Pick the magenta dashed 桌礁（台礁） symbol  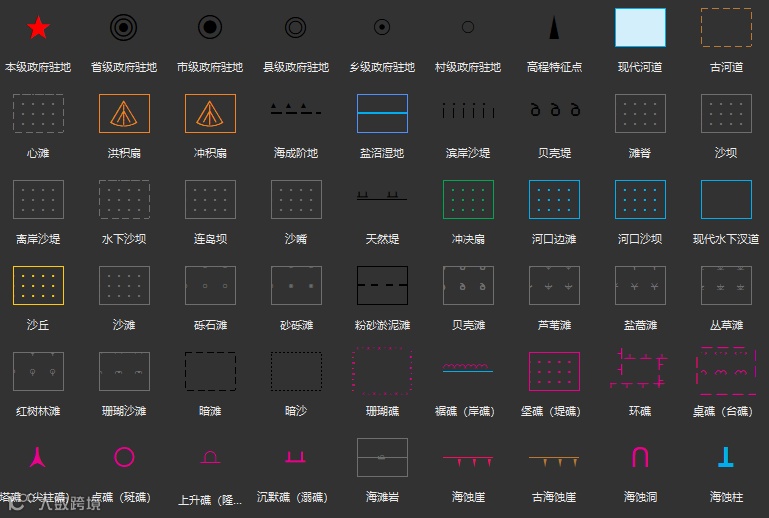click(726, 371)
